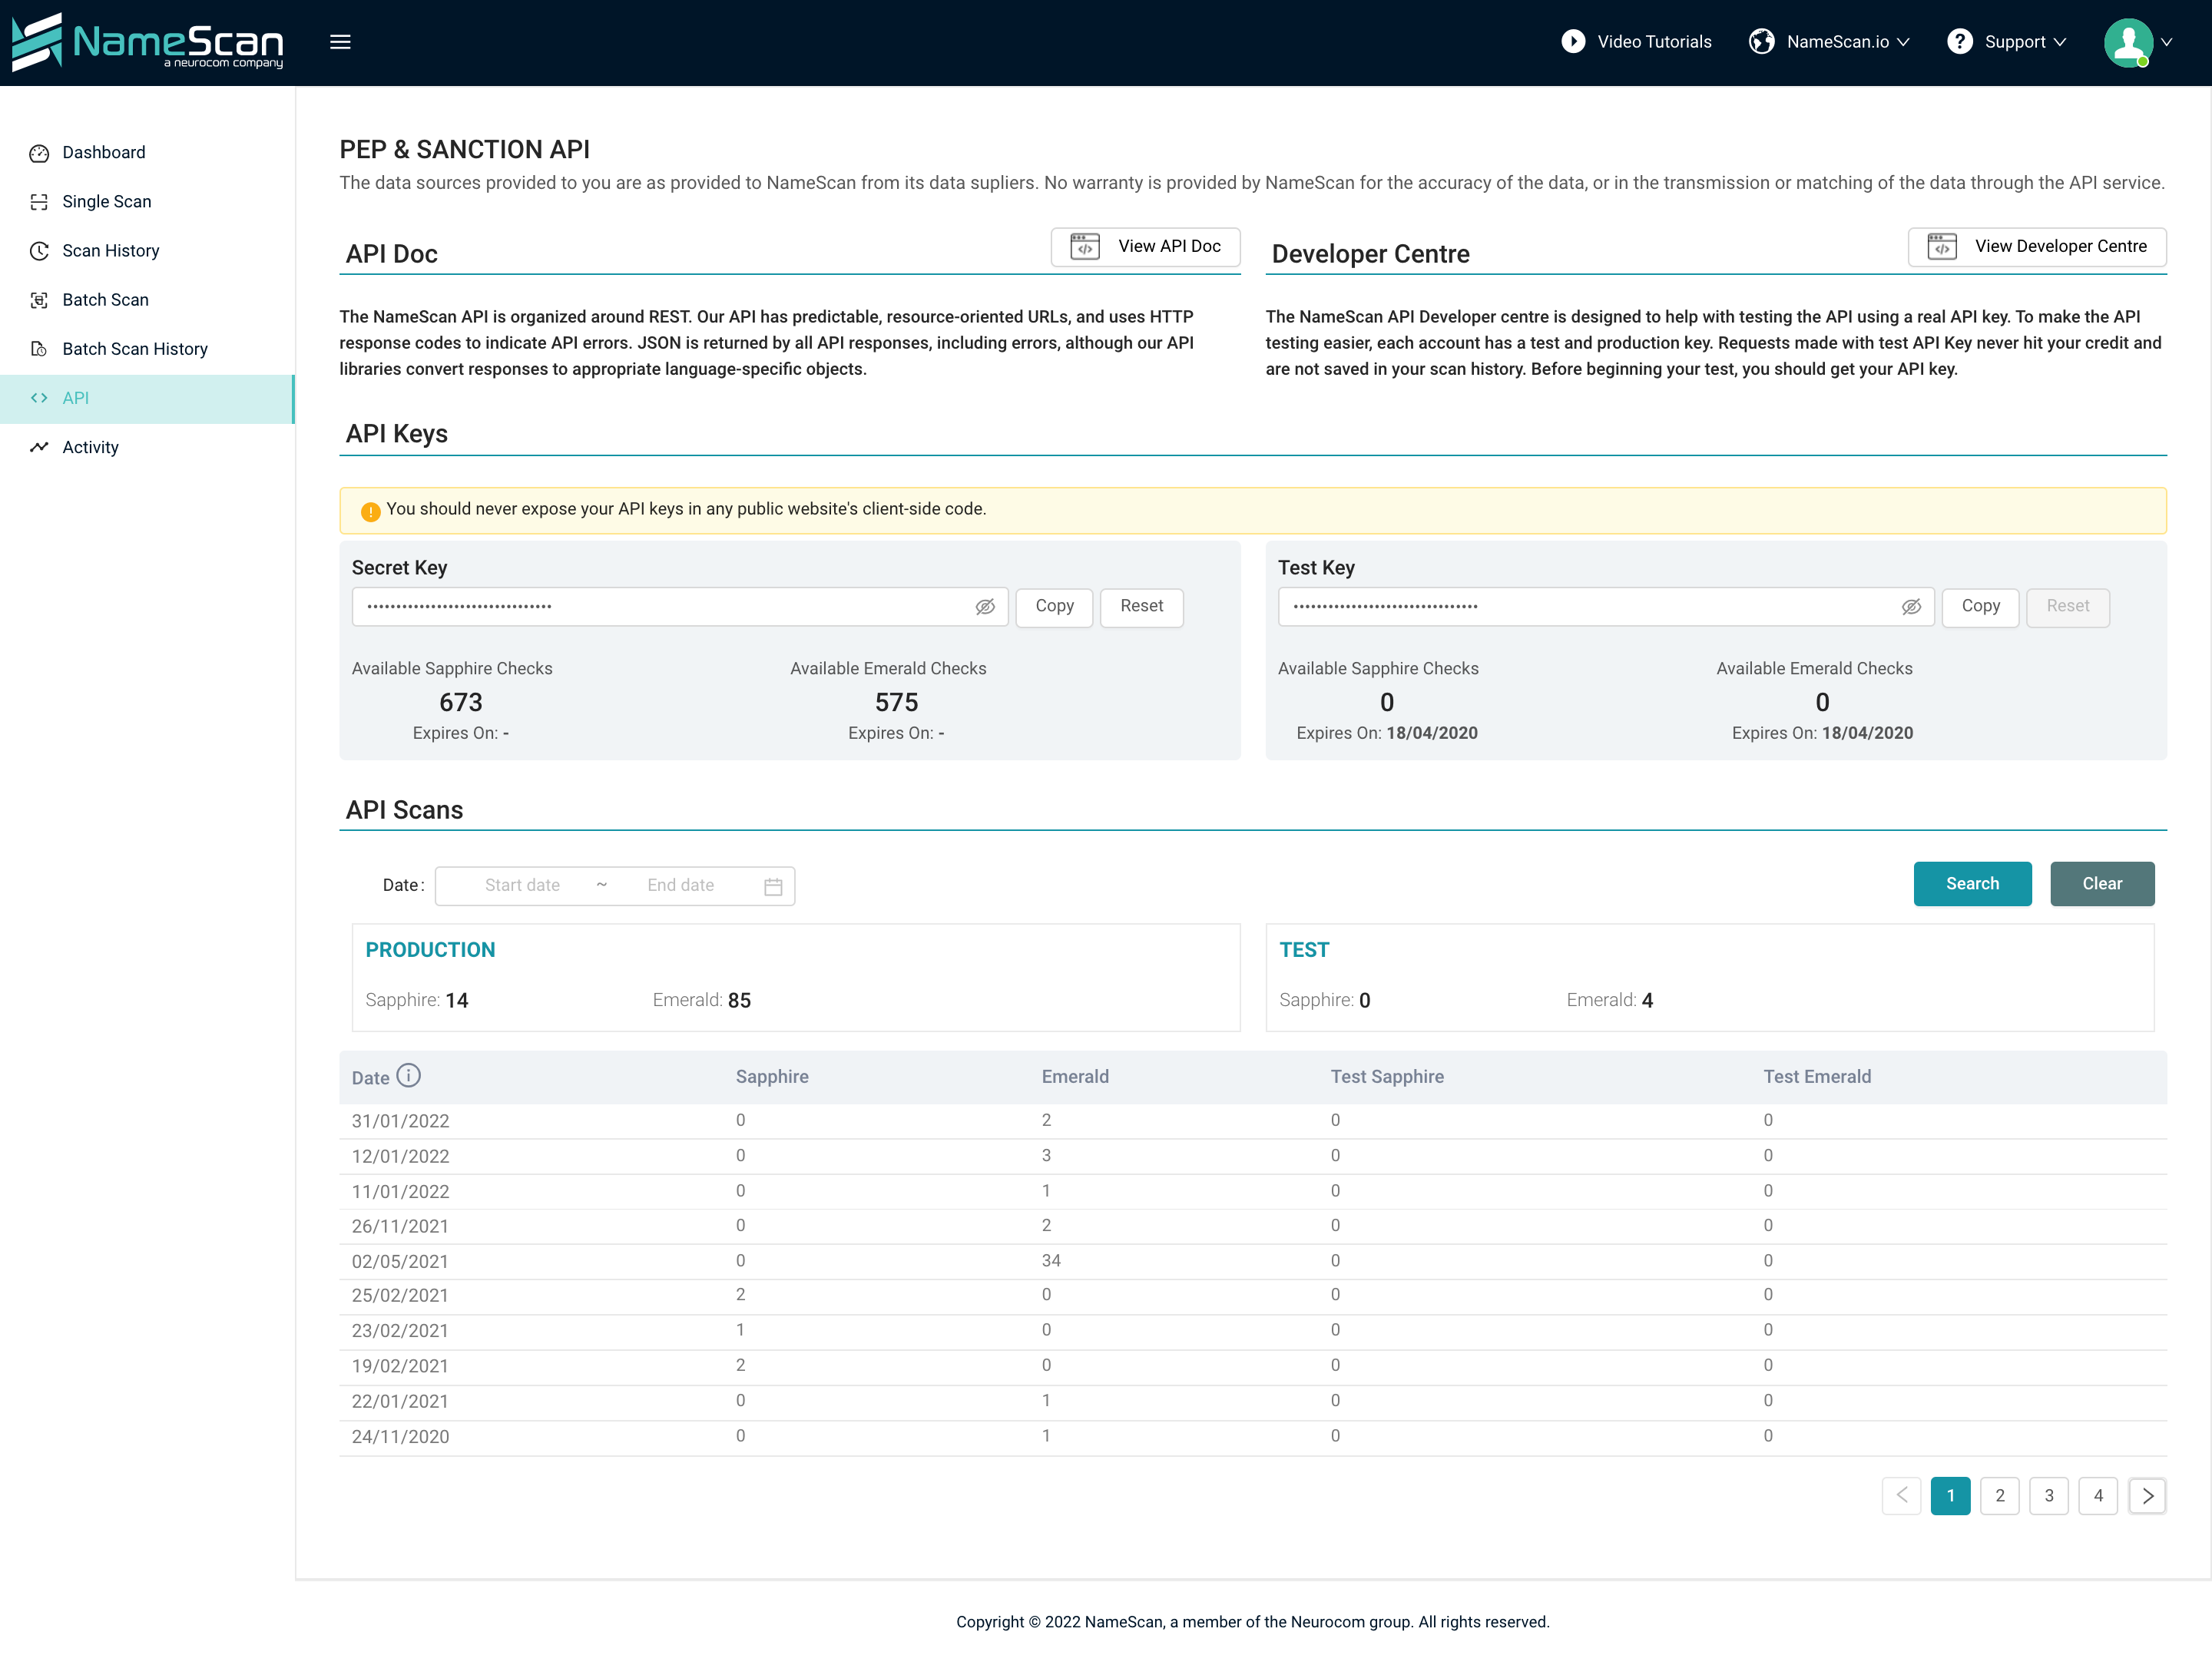Click the 19/02/2021 date row
The width and height of the screenshot is (2212, 1665).
1252,1366
